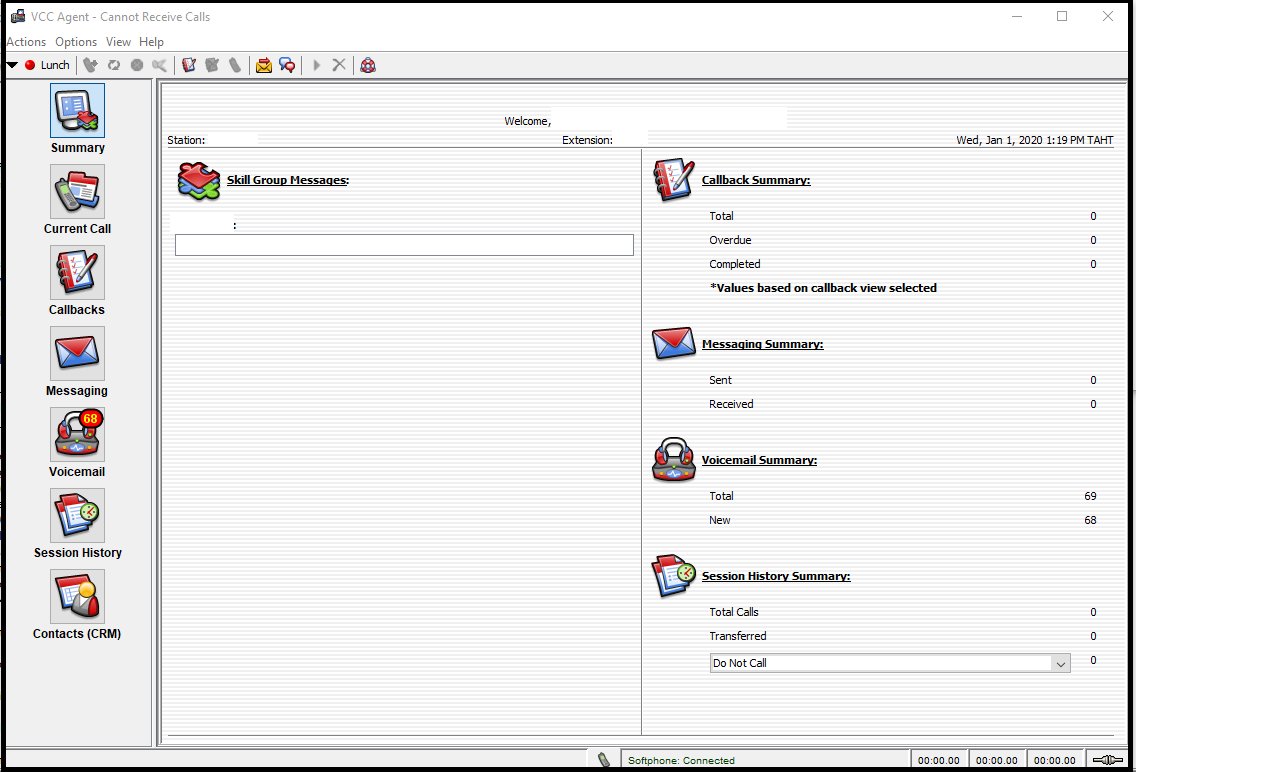Image resolution: width=1272 pixels, height=772 pixels.
Task: Click the play arrow toolbar icon
Action: click(316, 65)
